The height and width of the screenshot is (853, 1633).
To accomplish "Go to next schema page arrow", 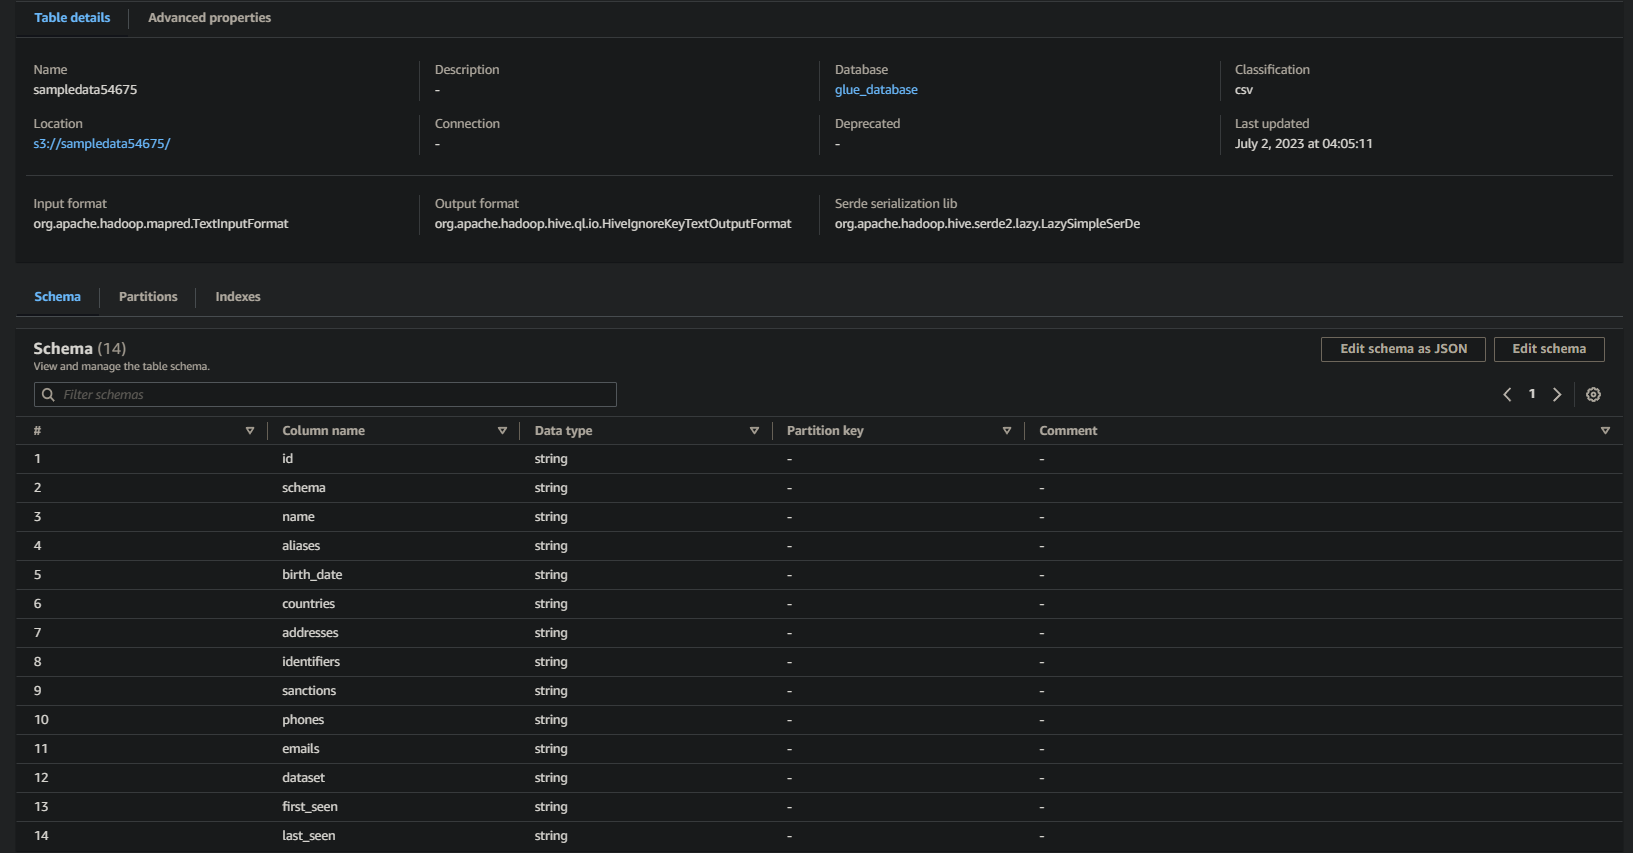I will pyautogui.click(x=1557, y=395).
